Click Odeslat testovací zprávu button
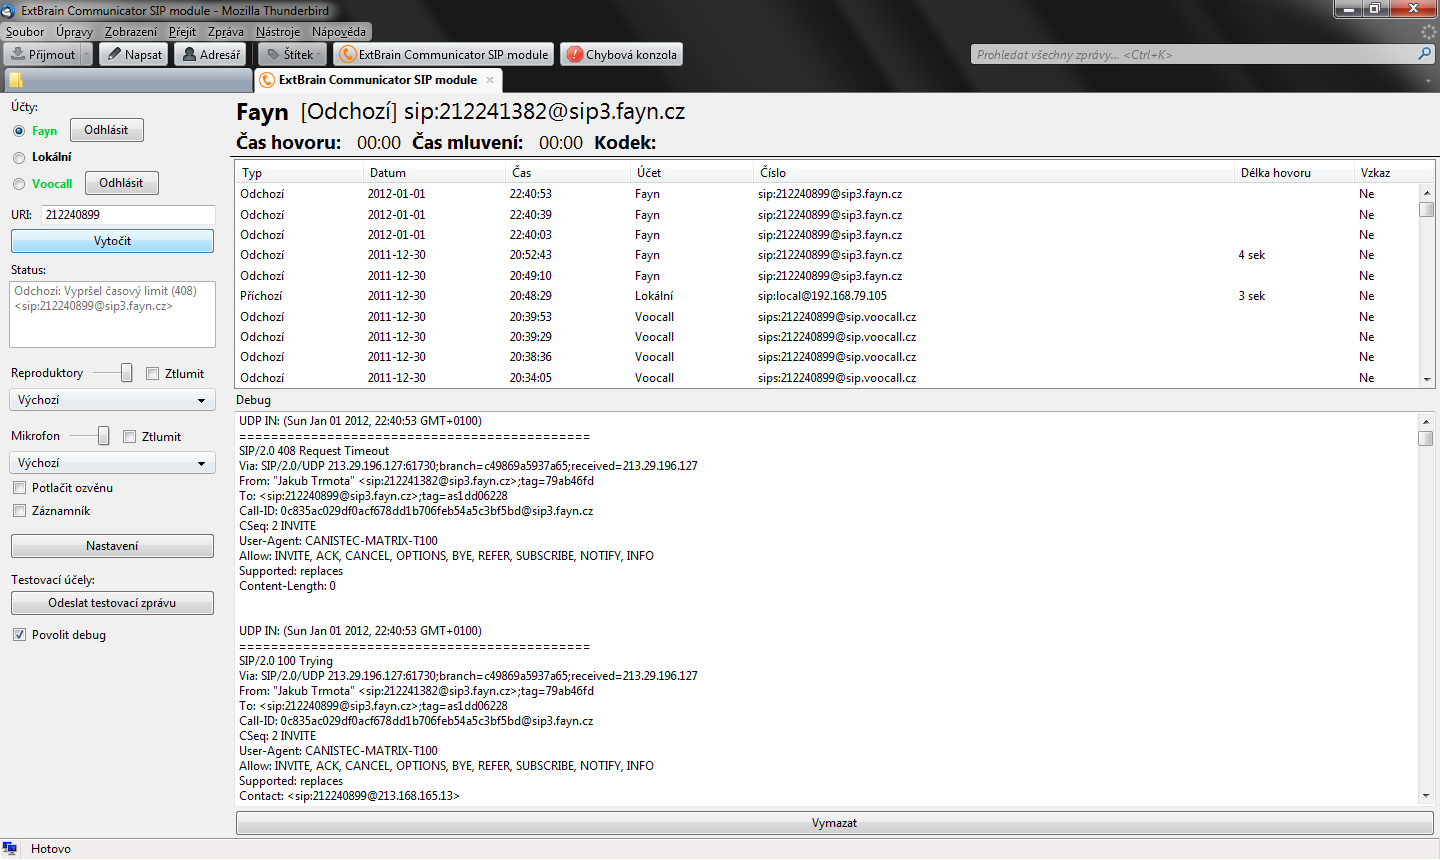Image resolution: width=1440 pixels, height=860 pixels. point(112,603)
